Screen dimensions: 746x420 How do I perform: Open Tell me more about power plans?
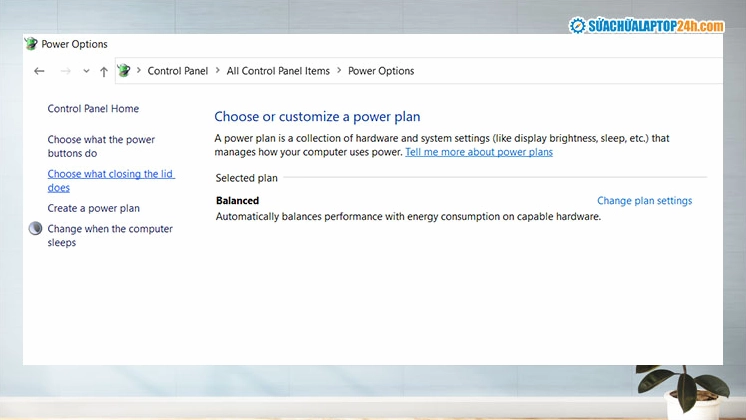click(x=479, y=152)
